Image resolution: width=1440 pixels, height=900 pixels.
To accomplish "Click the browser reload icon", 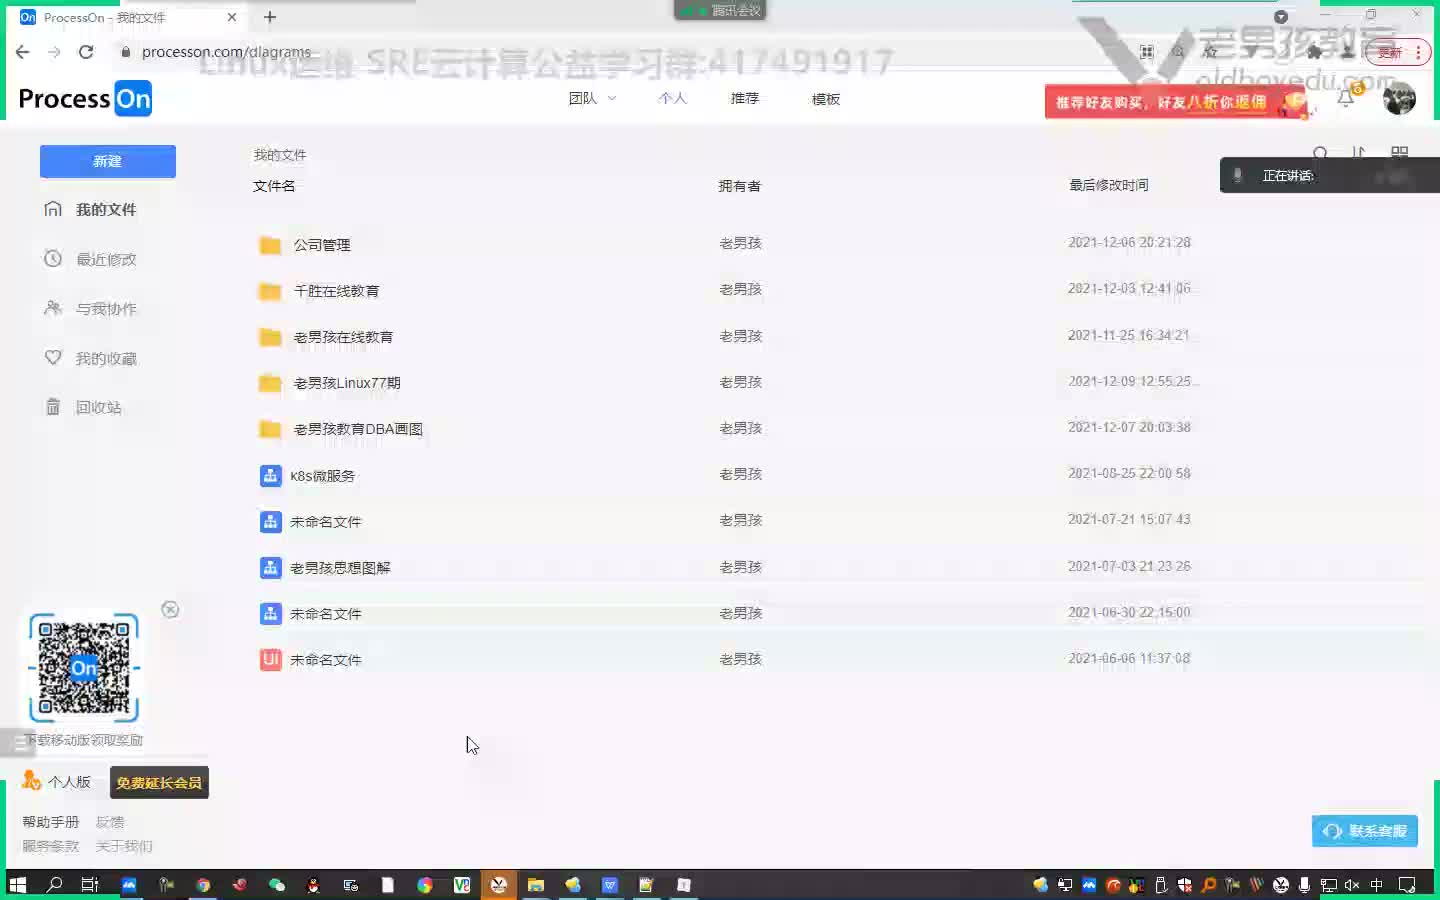I will [86, 52].
